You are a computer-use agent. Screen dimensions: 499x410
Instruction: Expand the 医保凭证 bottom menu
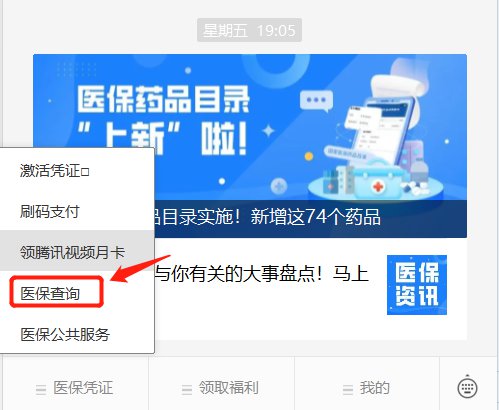click(76, 388)
